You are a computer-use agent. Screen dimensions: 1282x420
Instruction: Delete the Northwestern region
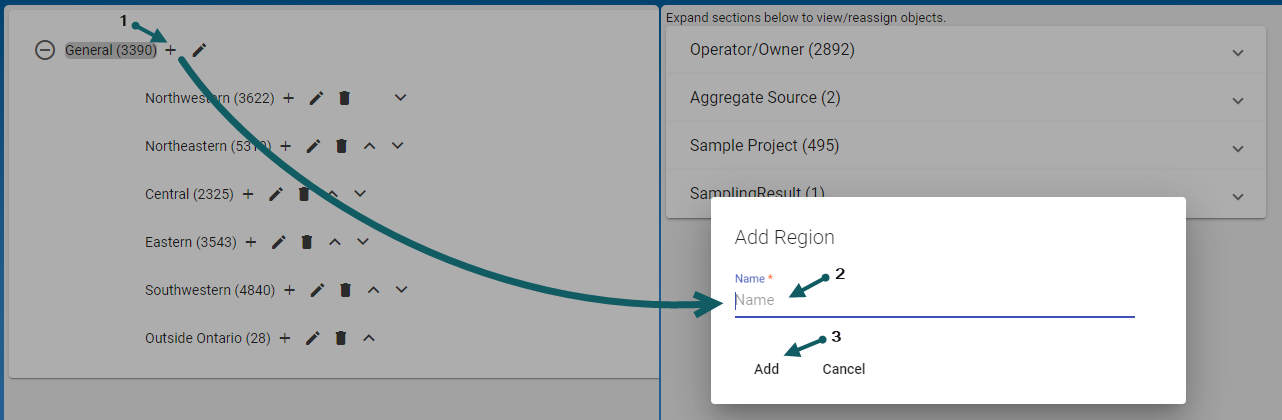tap(345, 98)
